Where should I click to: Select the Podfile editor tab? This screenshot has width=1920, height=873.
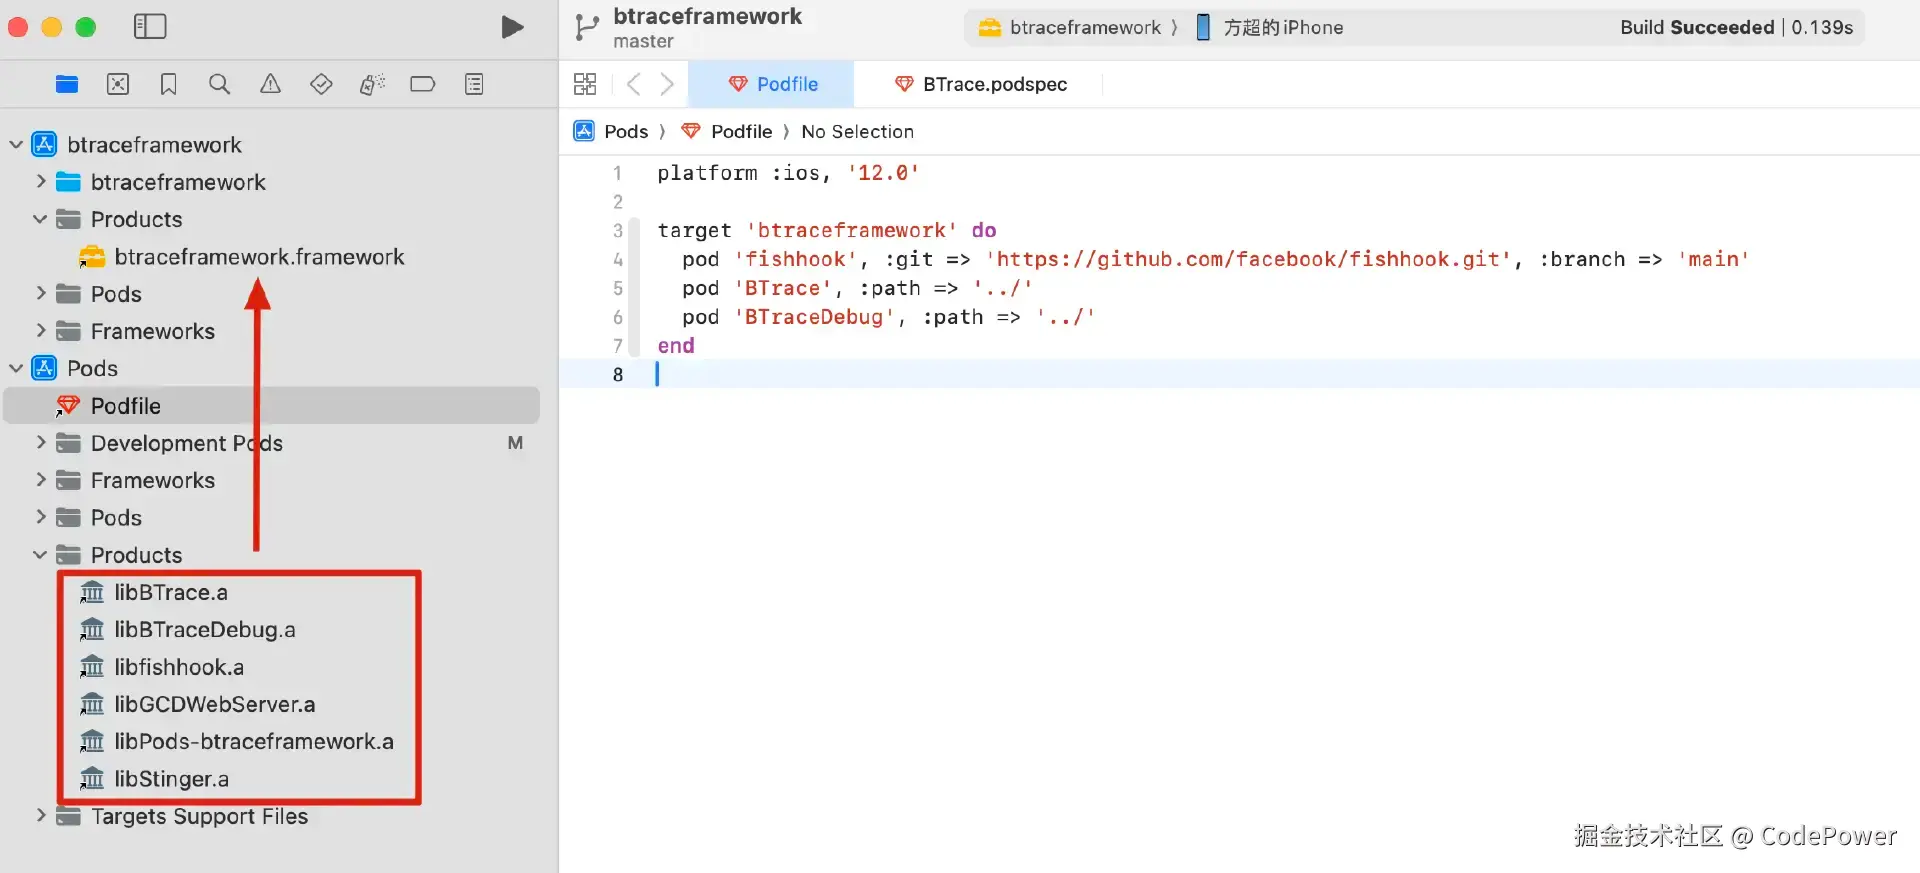click(773, 85)
